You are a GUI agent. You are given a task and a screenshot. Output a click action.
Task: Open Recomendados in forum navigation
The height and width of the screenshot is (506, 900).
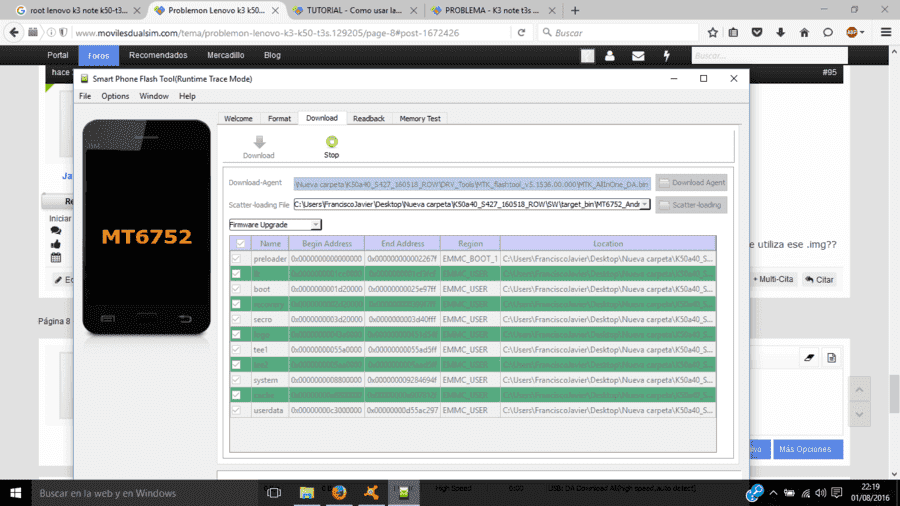[x=158, y=55]
